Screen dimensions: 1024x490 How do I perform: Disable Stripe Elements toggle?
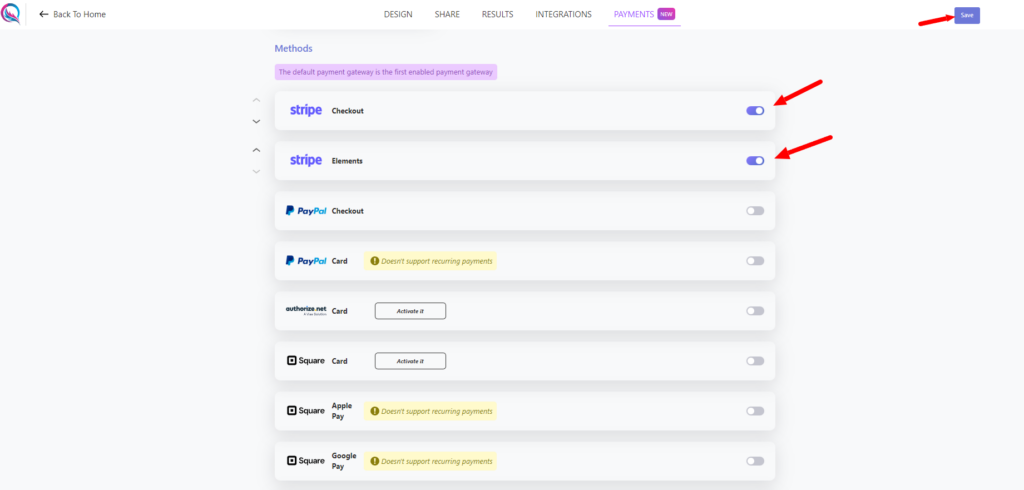(x=755, y=161)
